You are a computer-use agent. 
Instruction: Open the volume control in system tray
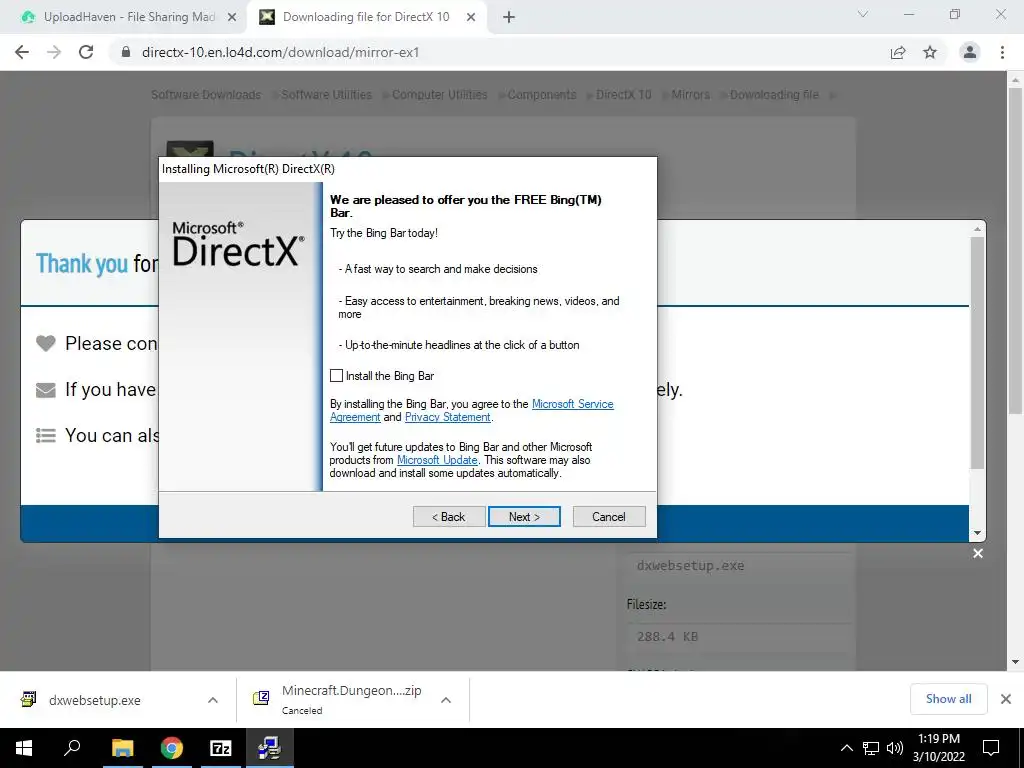tap(895, 748)
